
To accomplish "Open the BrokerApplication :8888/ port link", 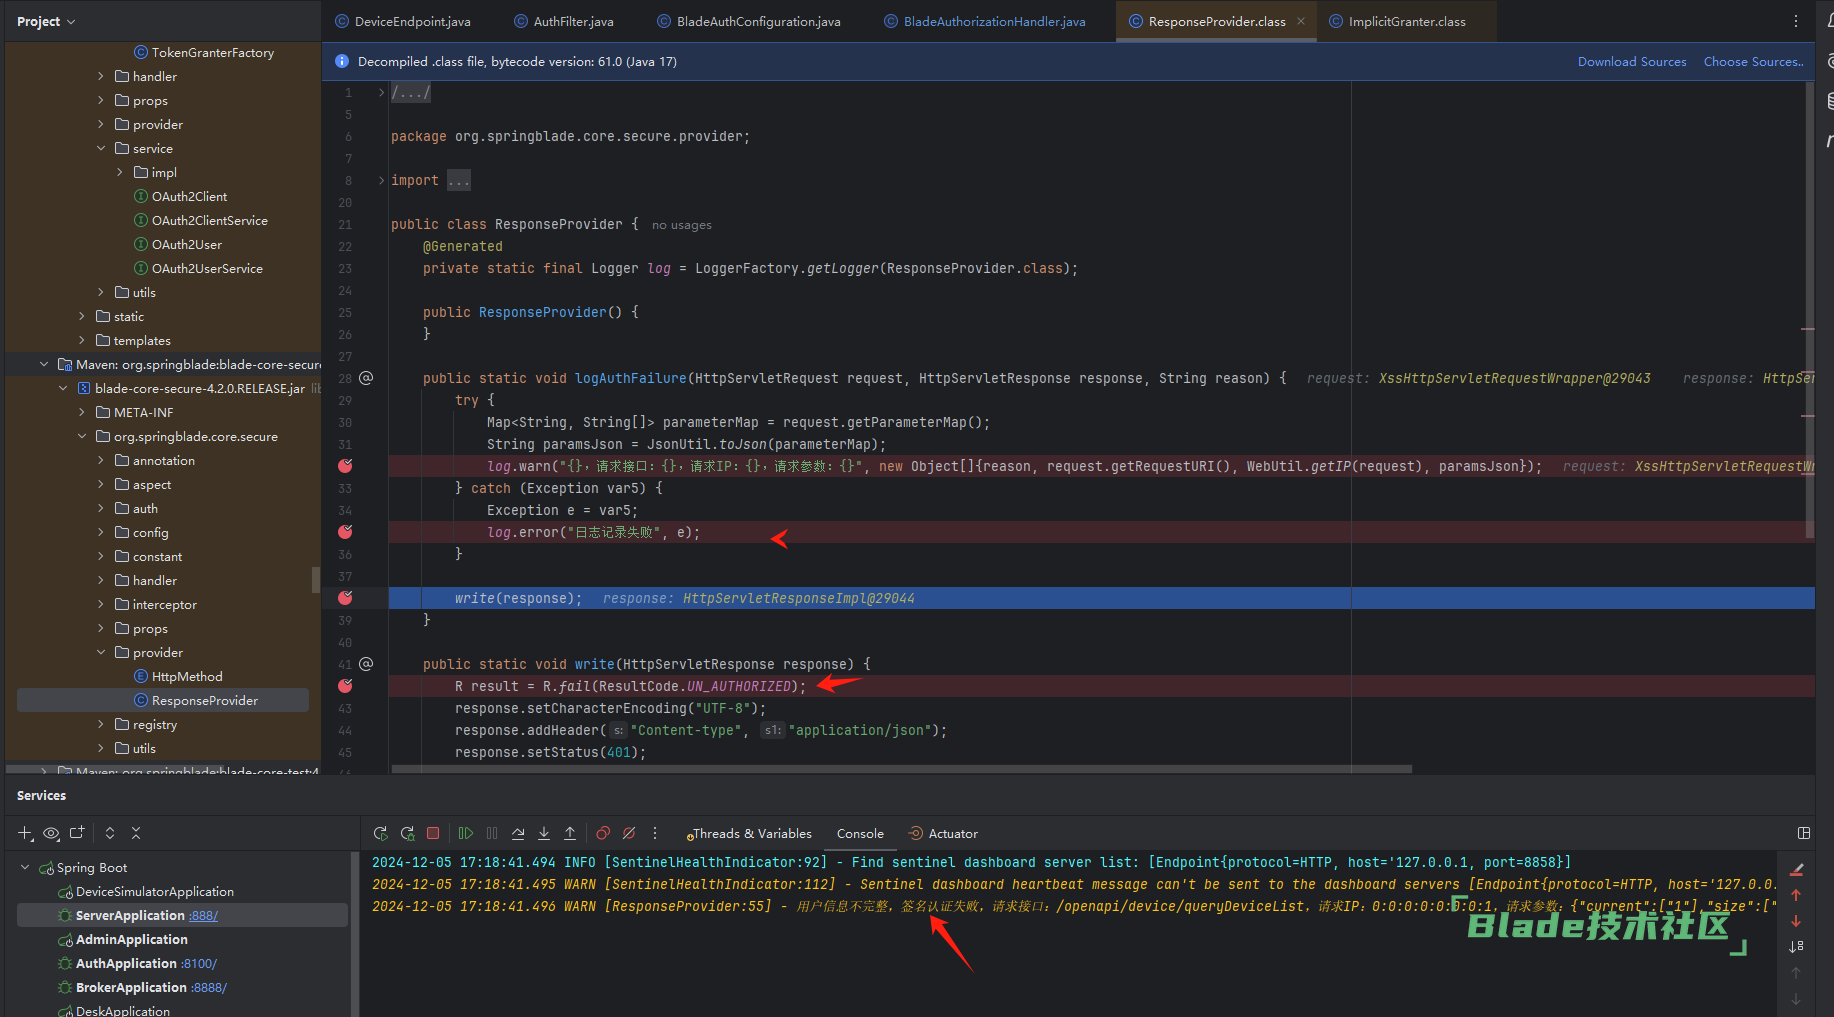I will [x=209, y=987].
